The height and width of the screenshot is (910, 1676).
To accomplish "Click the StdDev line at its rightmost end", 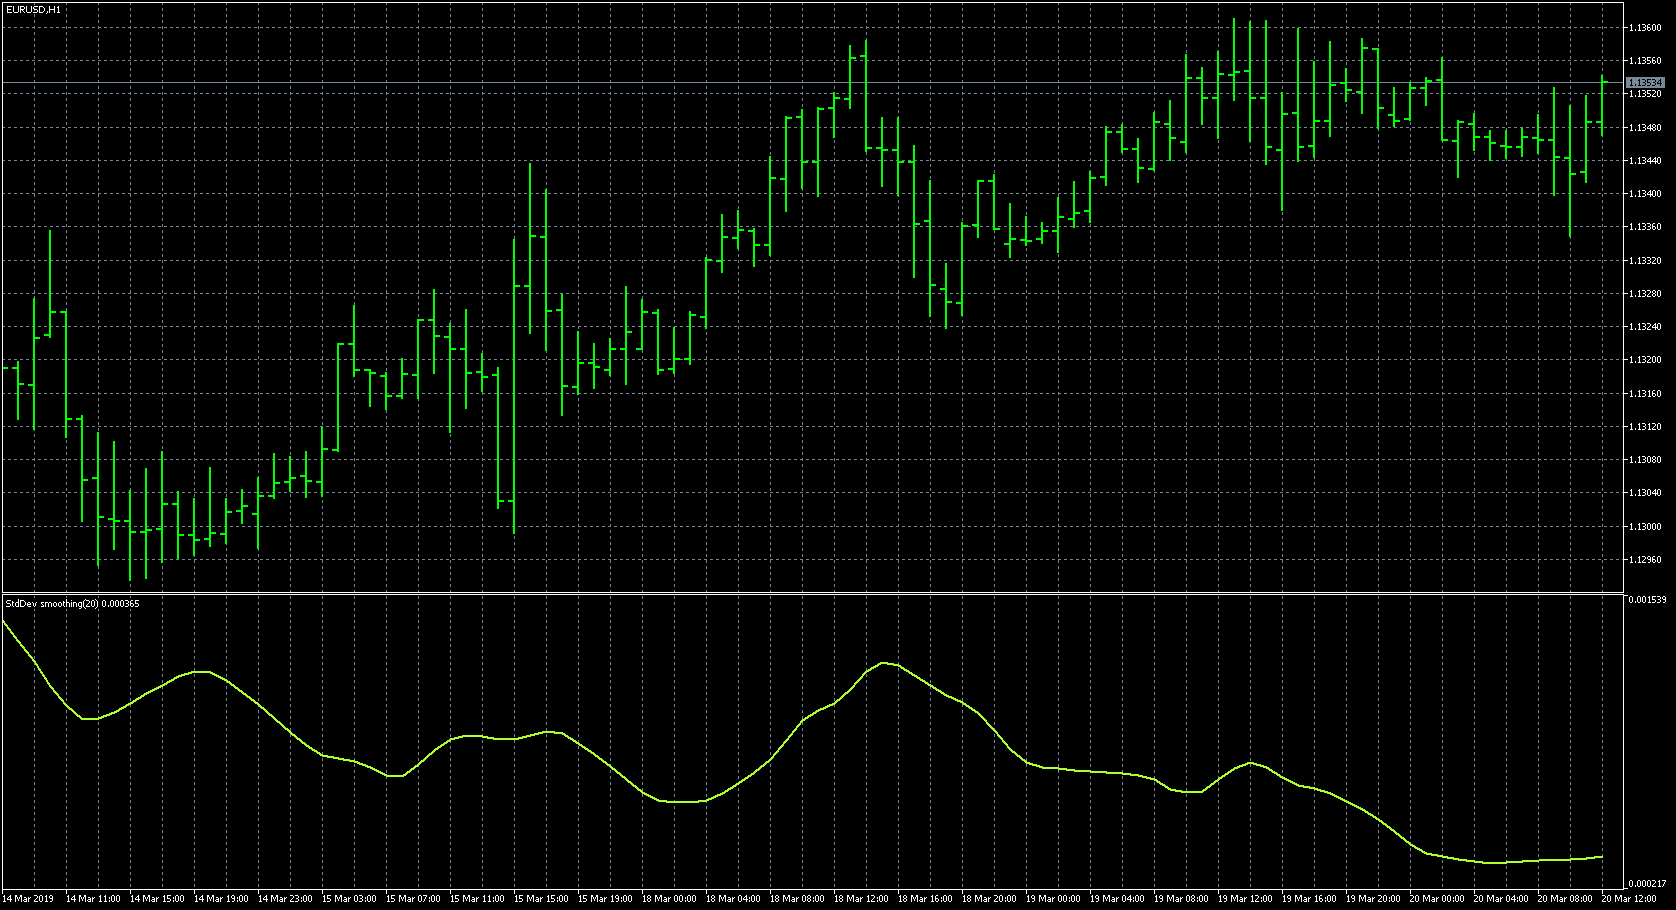I will pyautogui.click(x=1600, y=857).
